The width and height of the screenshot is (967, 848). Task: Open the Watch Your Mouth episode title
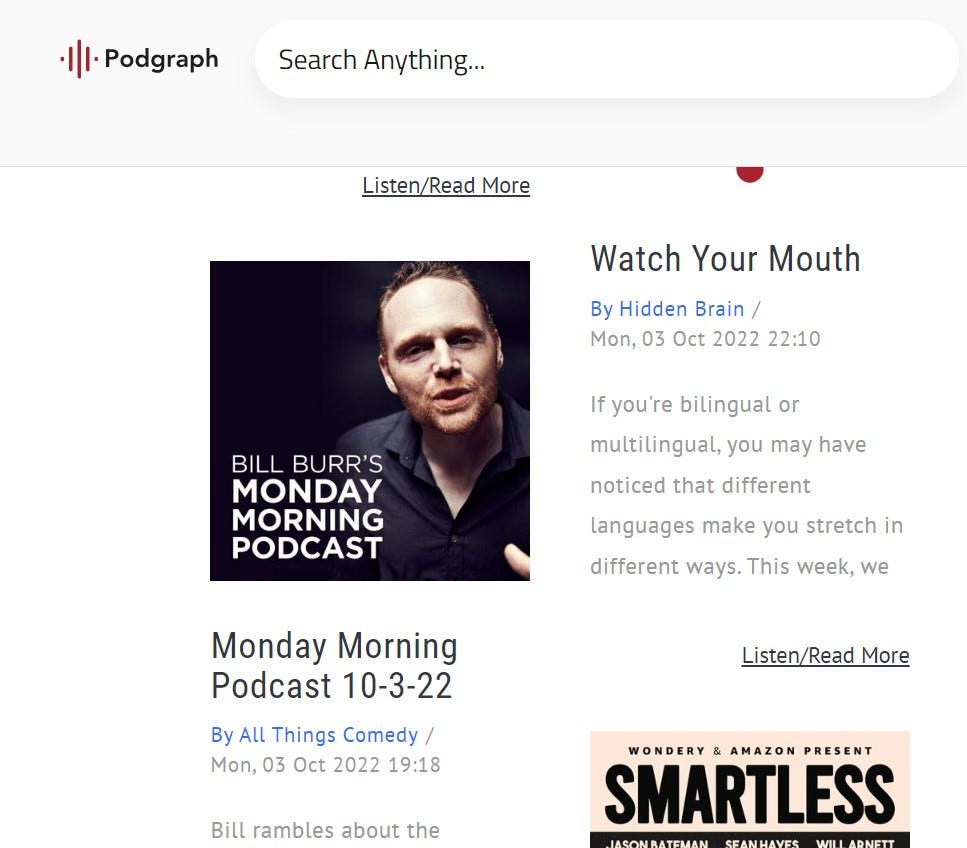pos(725,258)
